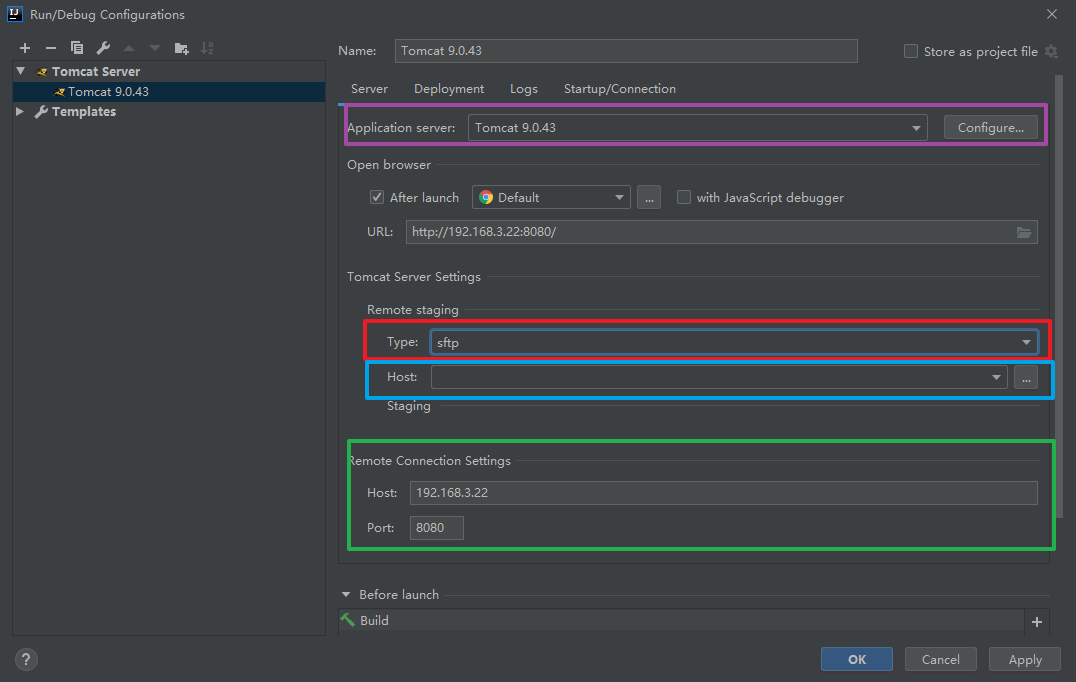This screenshot has height=682, width=1076.
Task: Switch to the Deployment tab
Action: (449, 89)
